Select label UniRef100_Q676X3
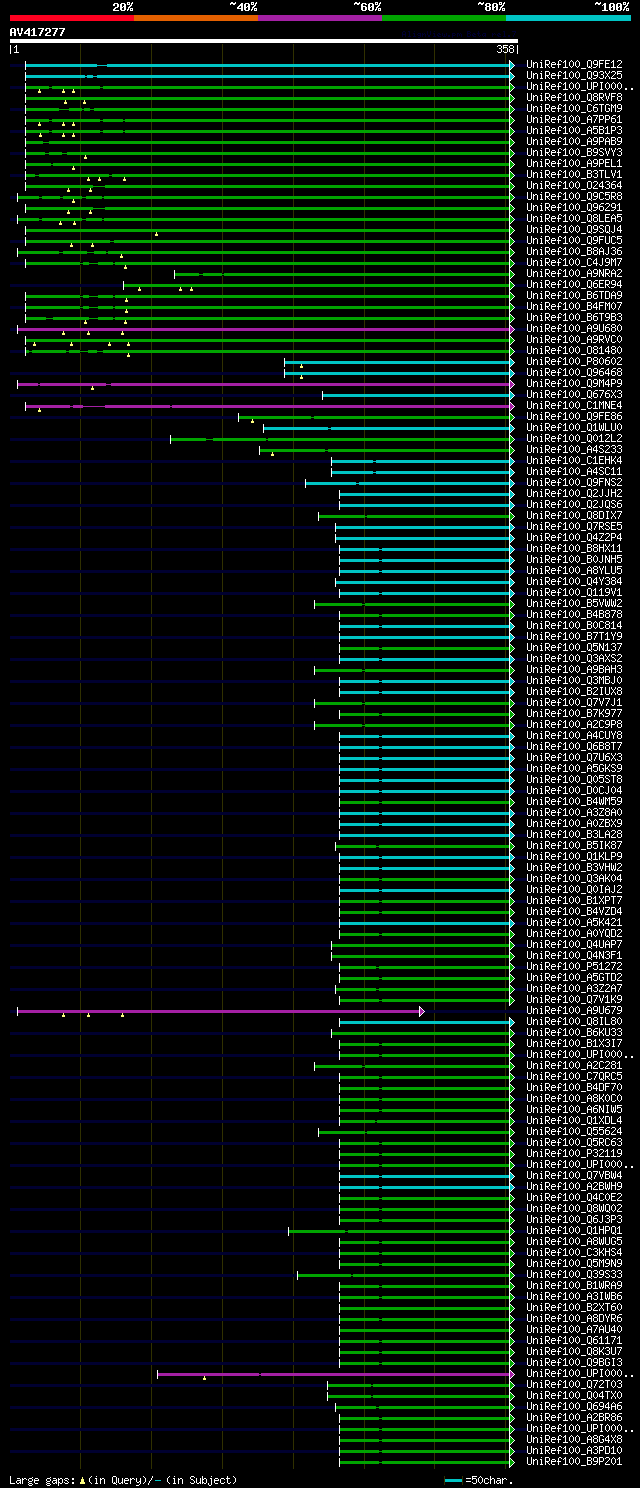The width and height of the screenshot is (640, 1488). [x=574, y=394]
